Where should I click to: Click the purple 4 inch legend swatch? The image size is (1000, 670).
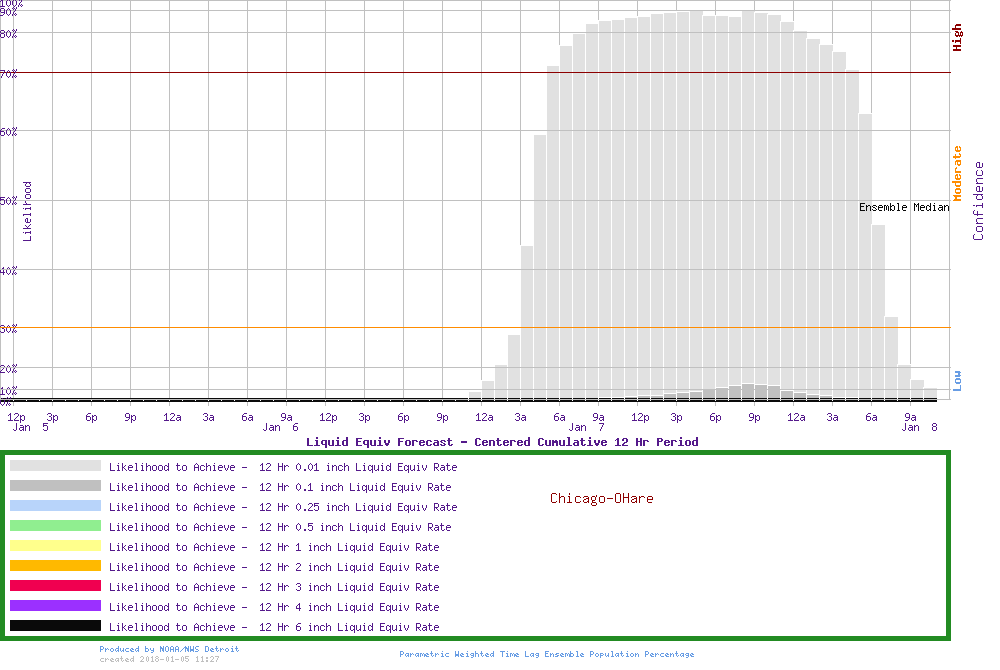click(x=55, y=606)
